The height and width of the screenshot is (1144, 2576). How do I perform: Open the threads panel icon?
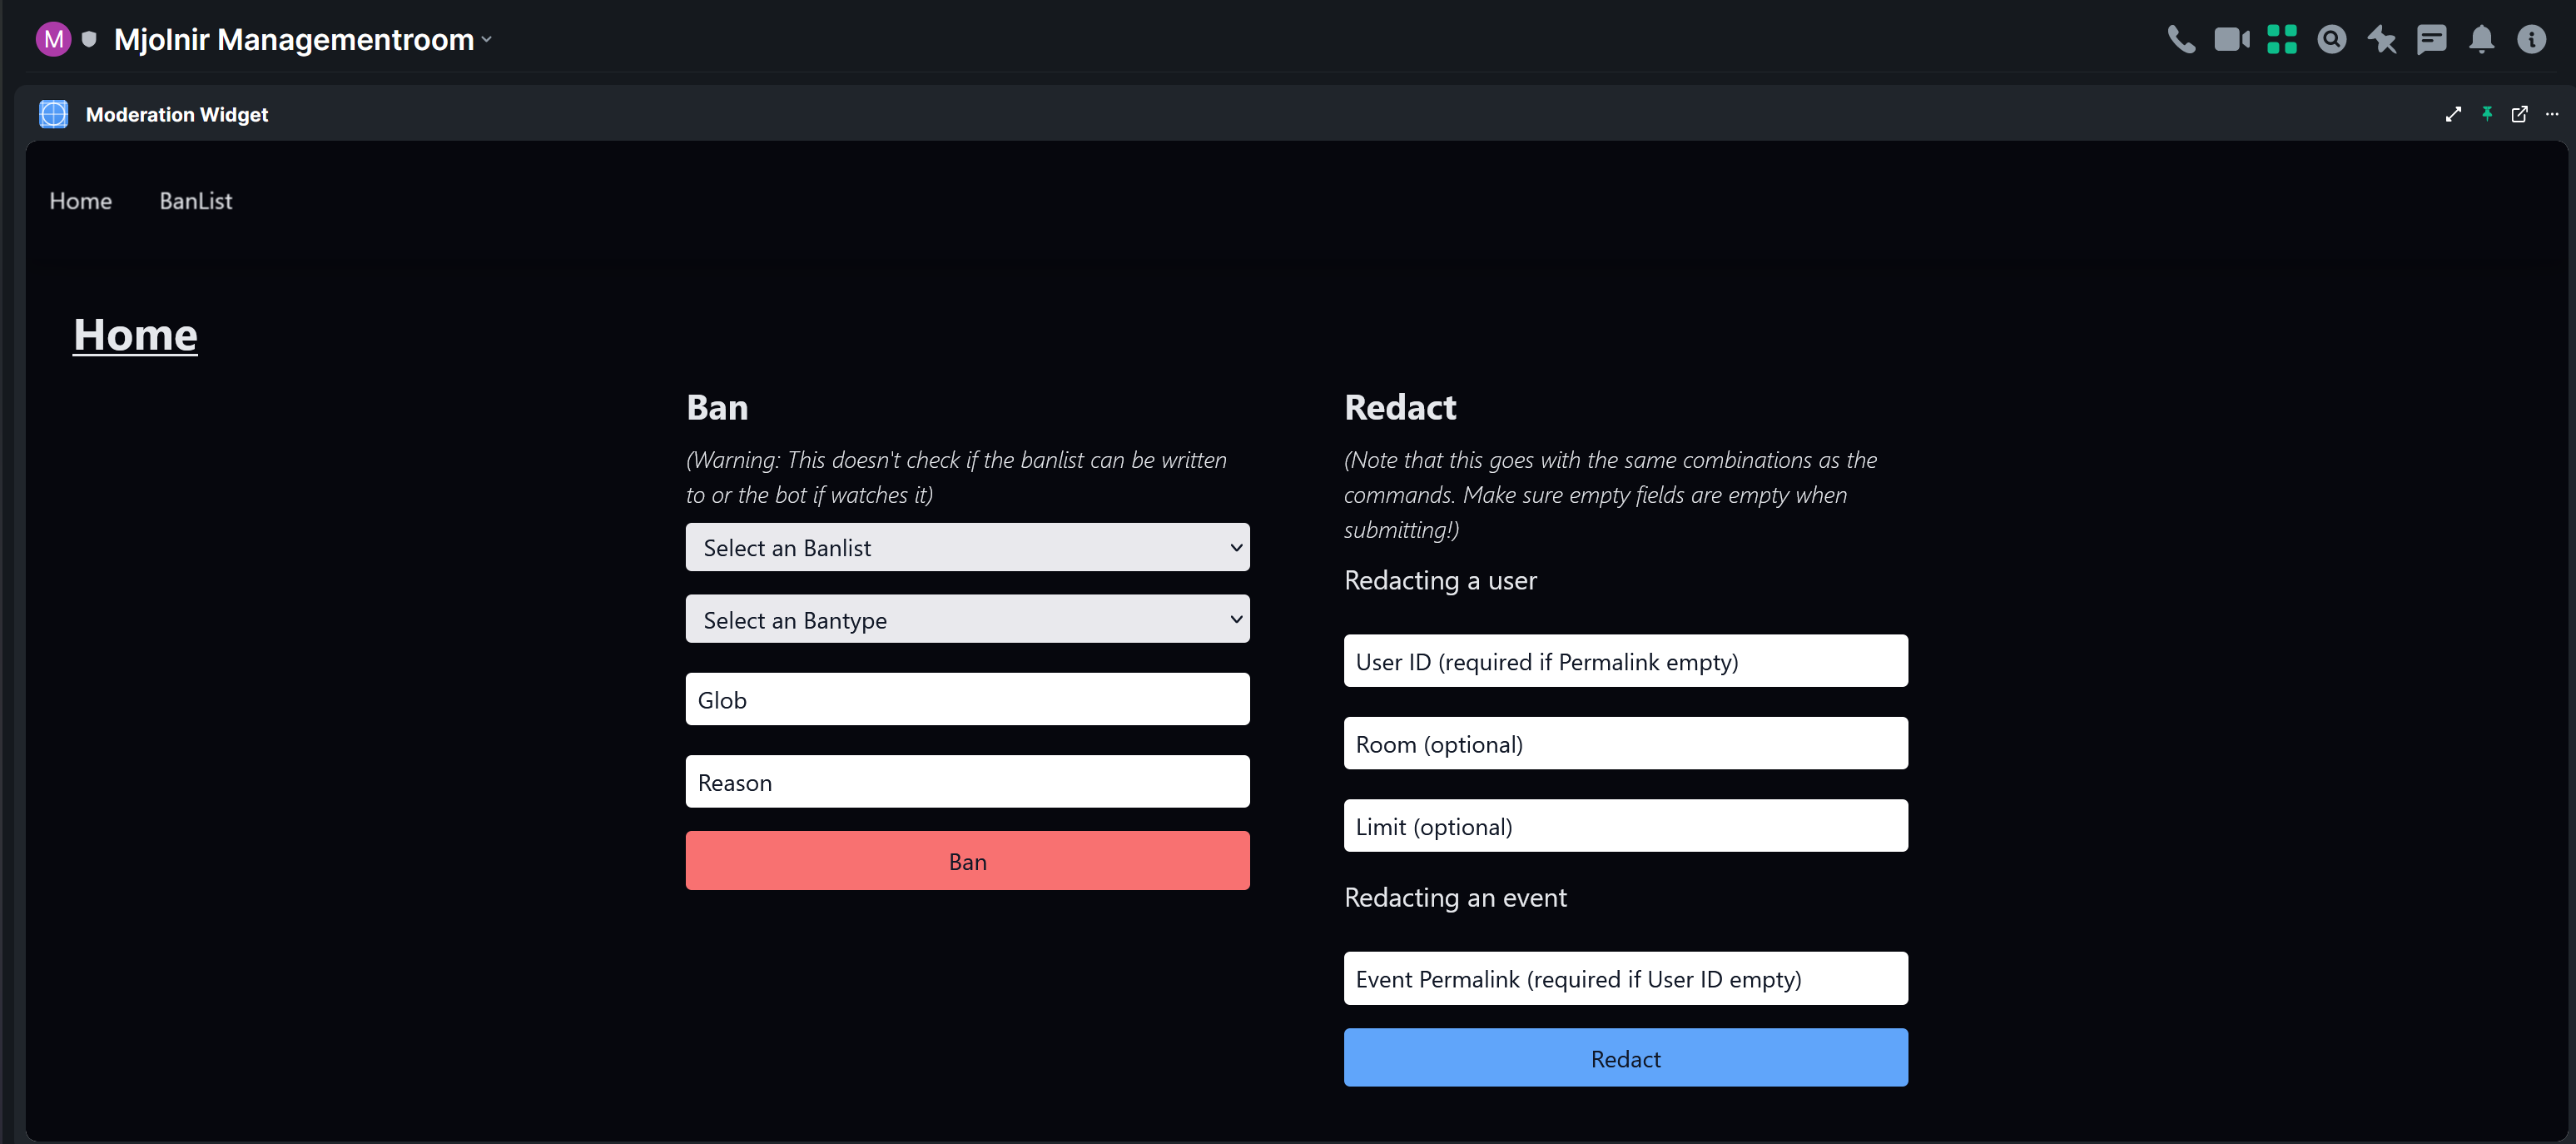click(2431, 40)
